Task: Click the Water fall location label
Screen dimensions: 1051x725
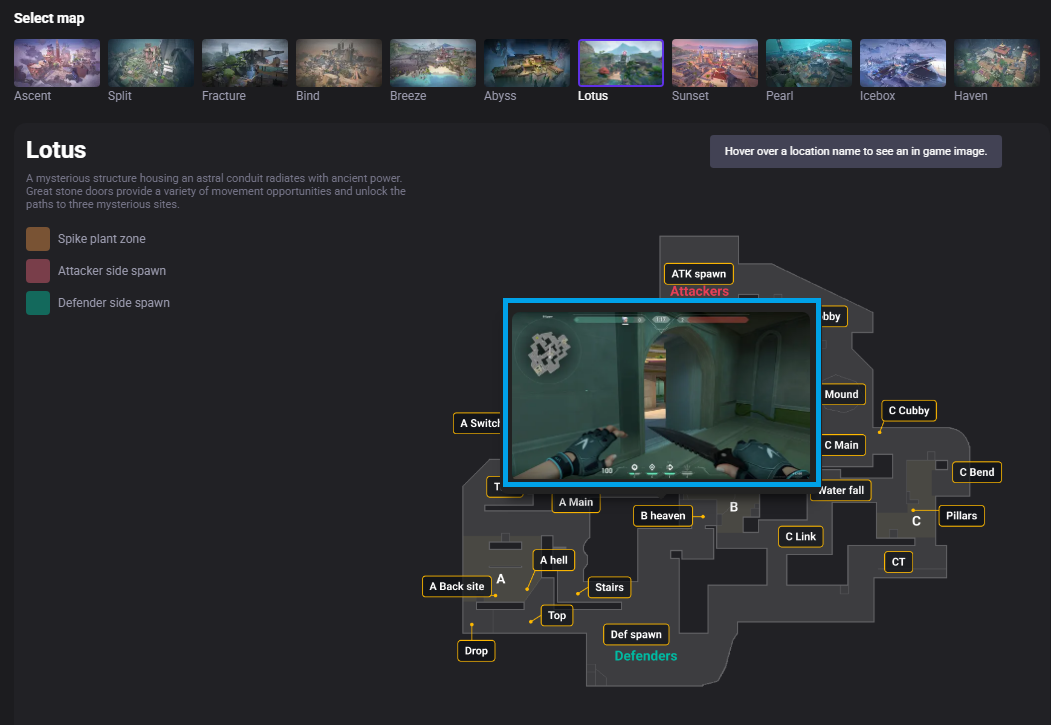Action: pos(840,490)
